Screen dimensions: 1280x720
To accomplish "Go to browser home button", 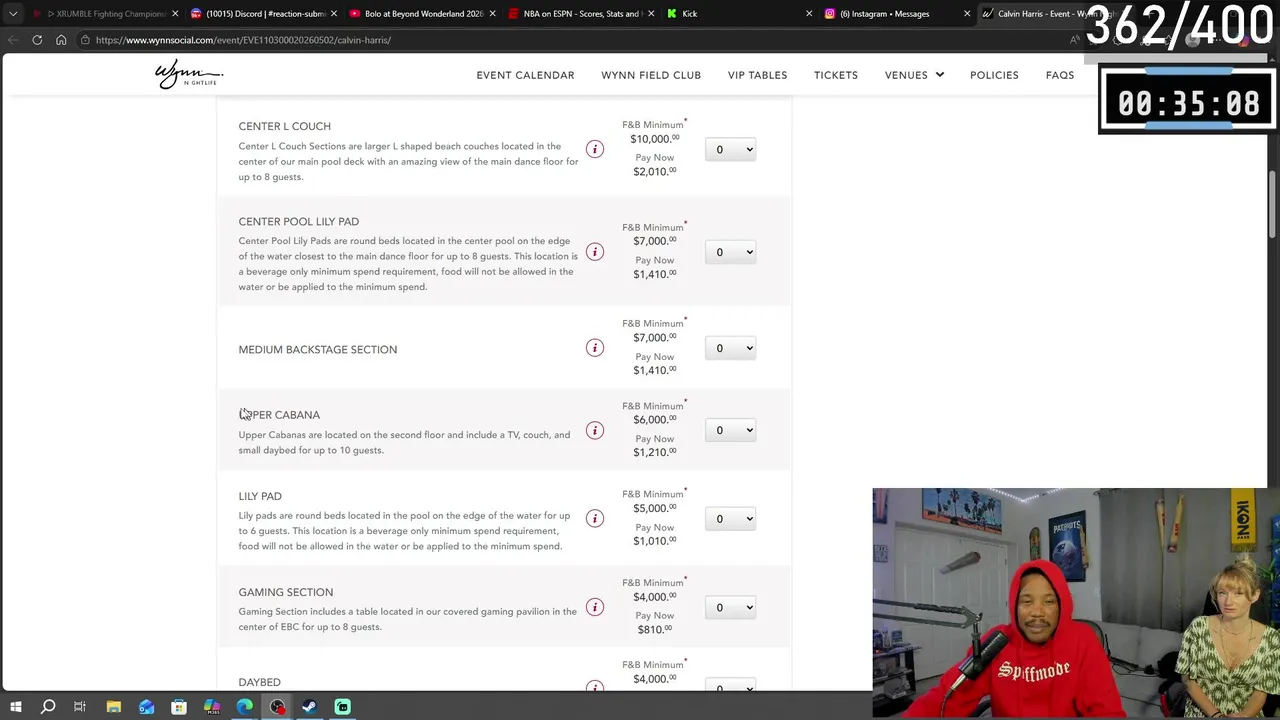I will tap(61, 40).
